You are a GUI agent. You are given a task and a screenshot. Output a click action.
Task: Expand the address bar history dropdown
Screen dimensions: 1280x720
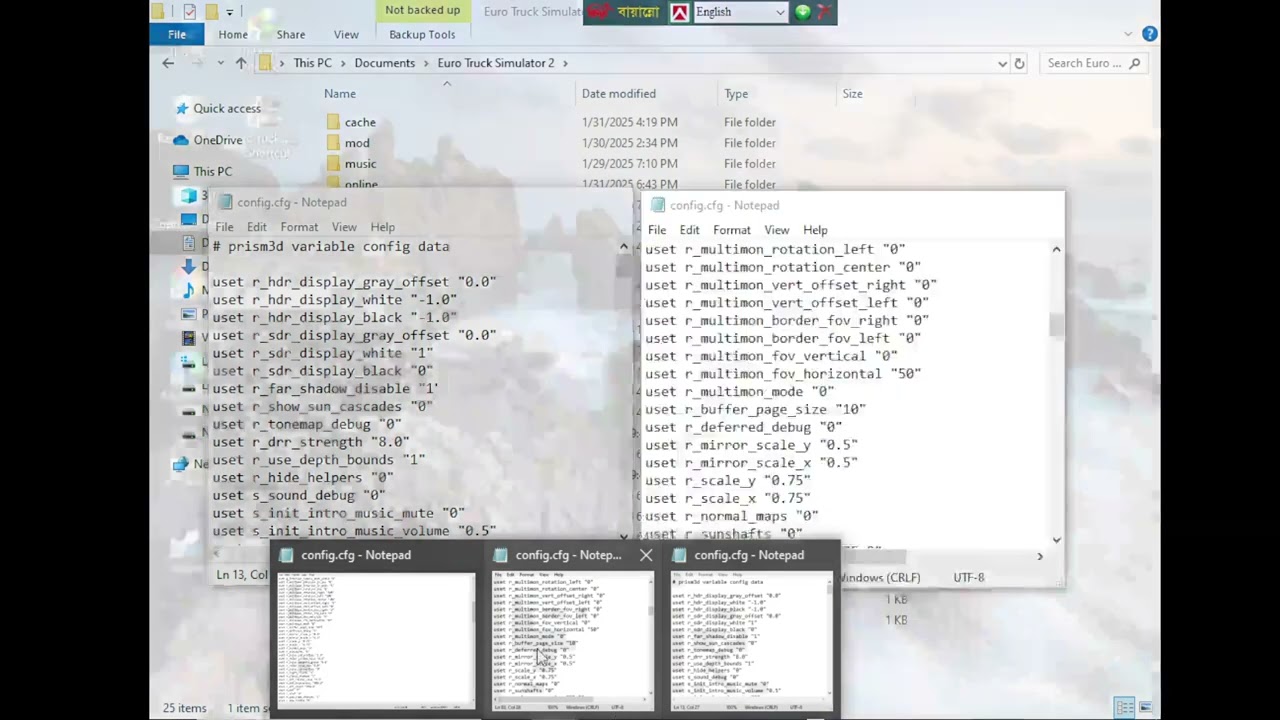pyautogui.click(x=1002, y=63)
